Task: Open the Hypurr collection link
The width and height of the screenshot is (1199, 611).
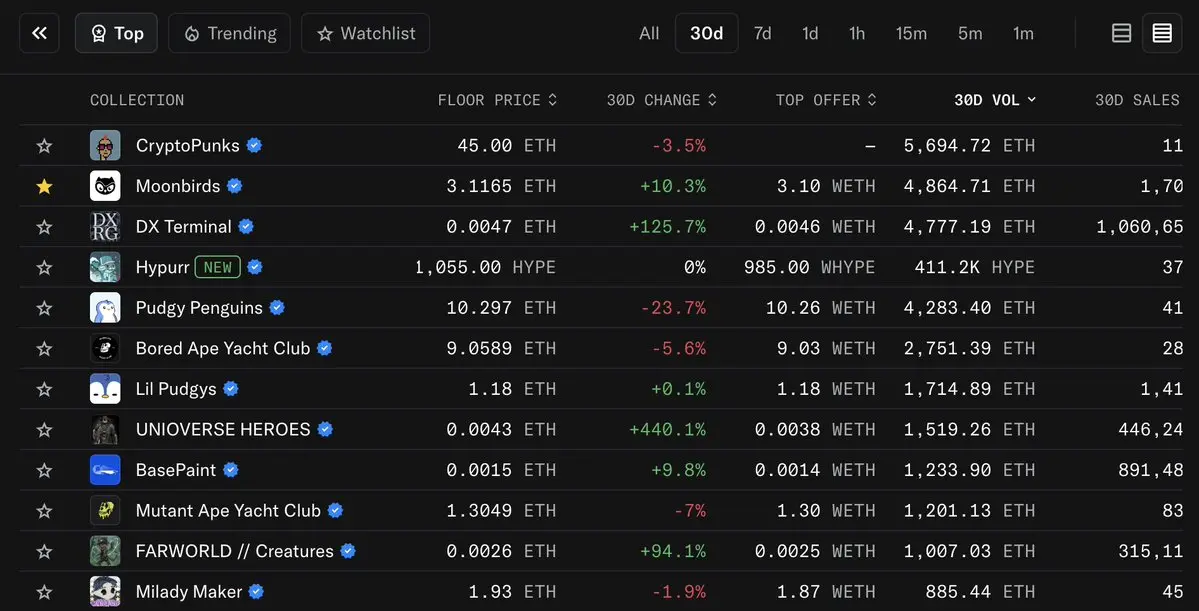Action: point(162,267)
